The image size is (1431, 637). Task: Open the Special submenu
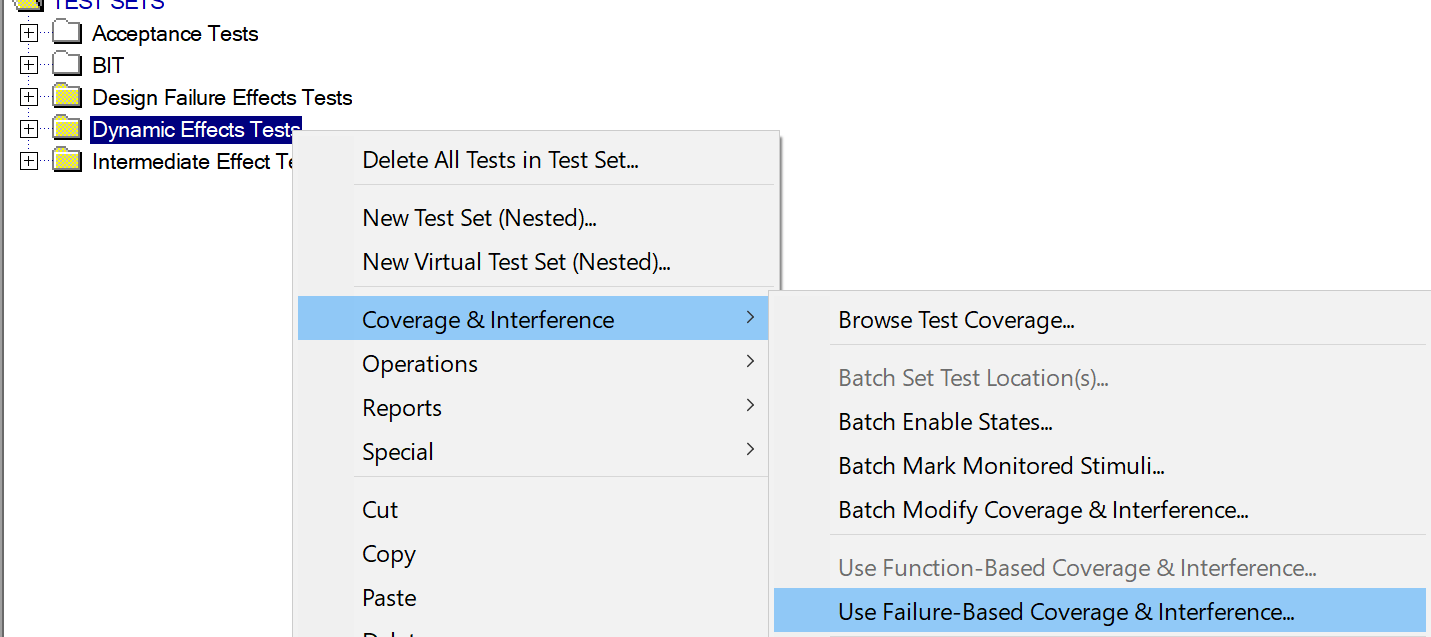[x=398, y=452]
